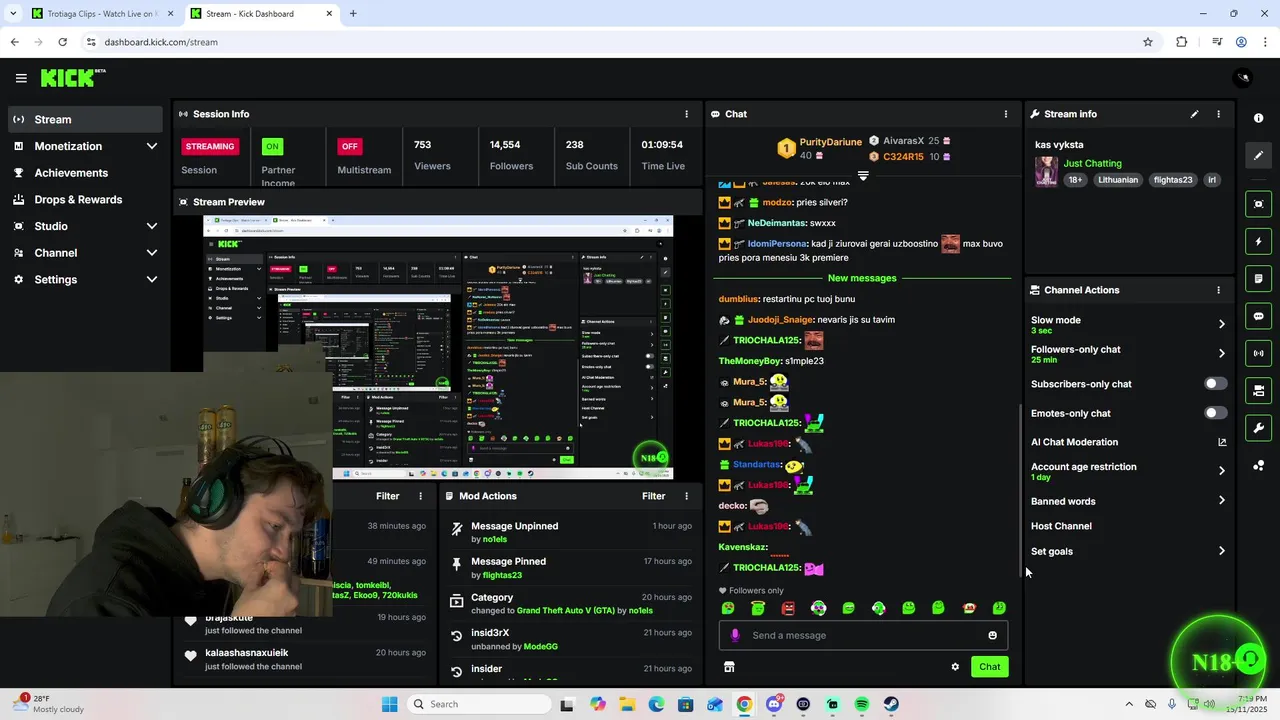Click the three-dots cluster icon in right sidebar
This screenshot has width=1280, height=720.
(1258, 465)
